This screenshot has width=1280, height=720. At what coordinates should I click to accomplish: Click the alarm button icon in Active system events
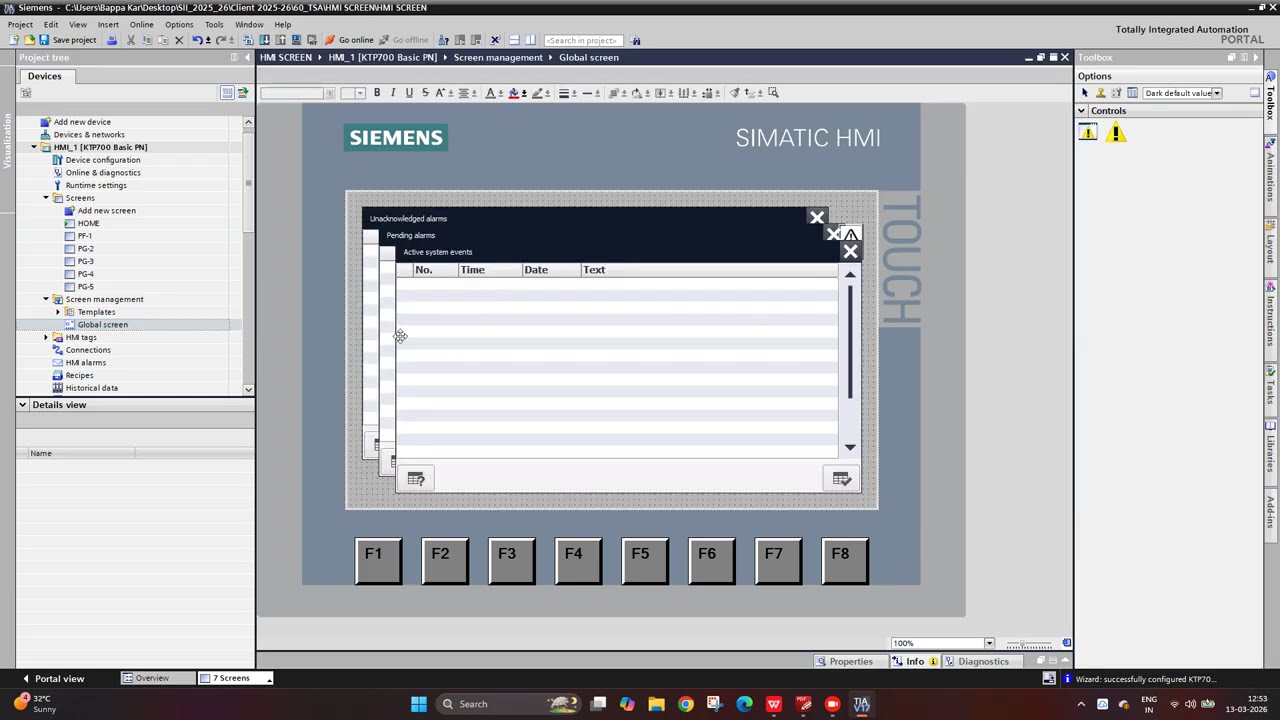click(416, 479)
